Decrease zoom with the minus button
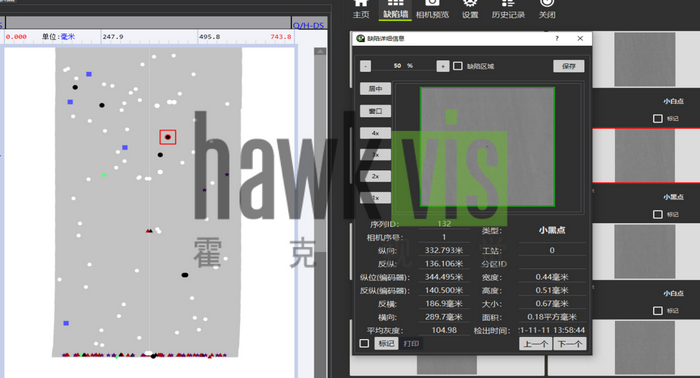 (x=365, y=66)
